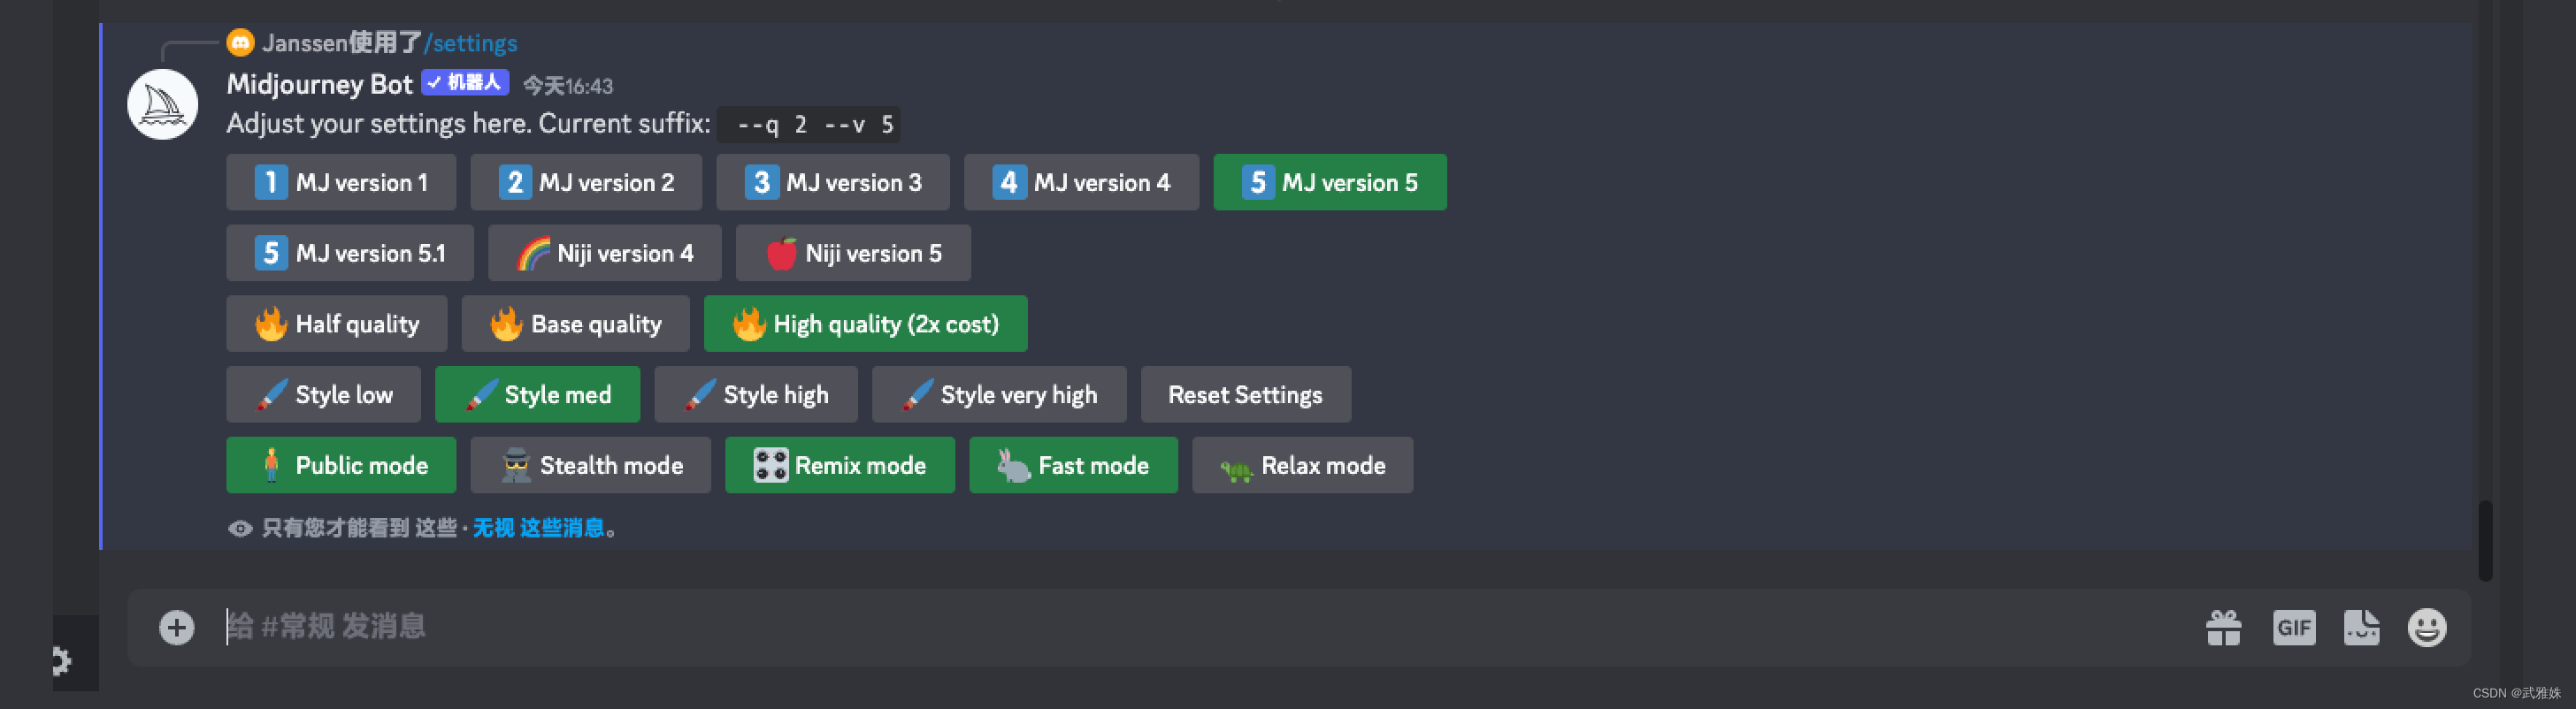The width and height of the screenshot is (2576, 709).
Task: Pick Style low setting
Action: pyautogui.click(x=324, y=394)
